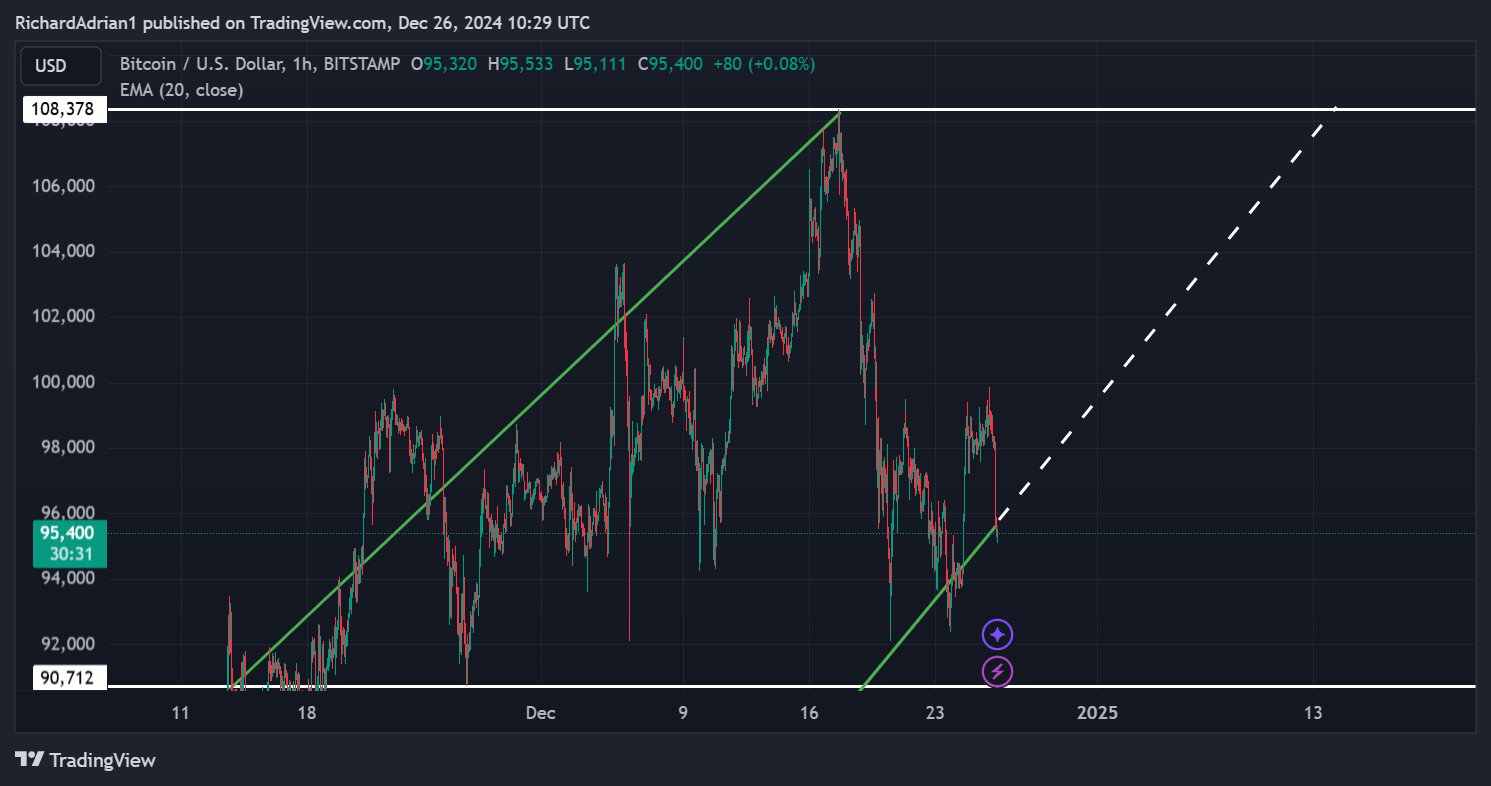
Task: Click the USD currency button
Action: click(x=59, y=66)
